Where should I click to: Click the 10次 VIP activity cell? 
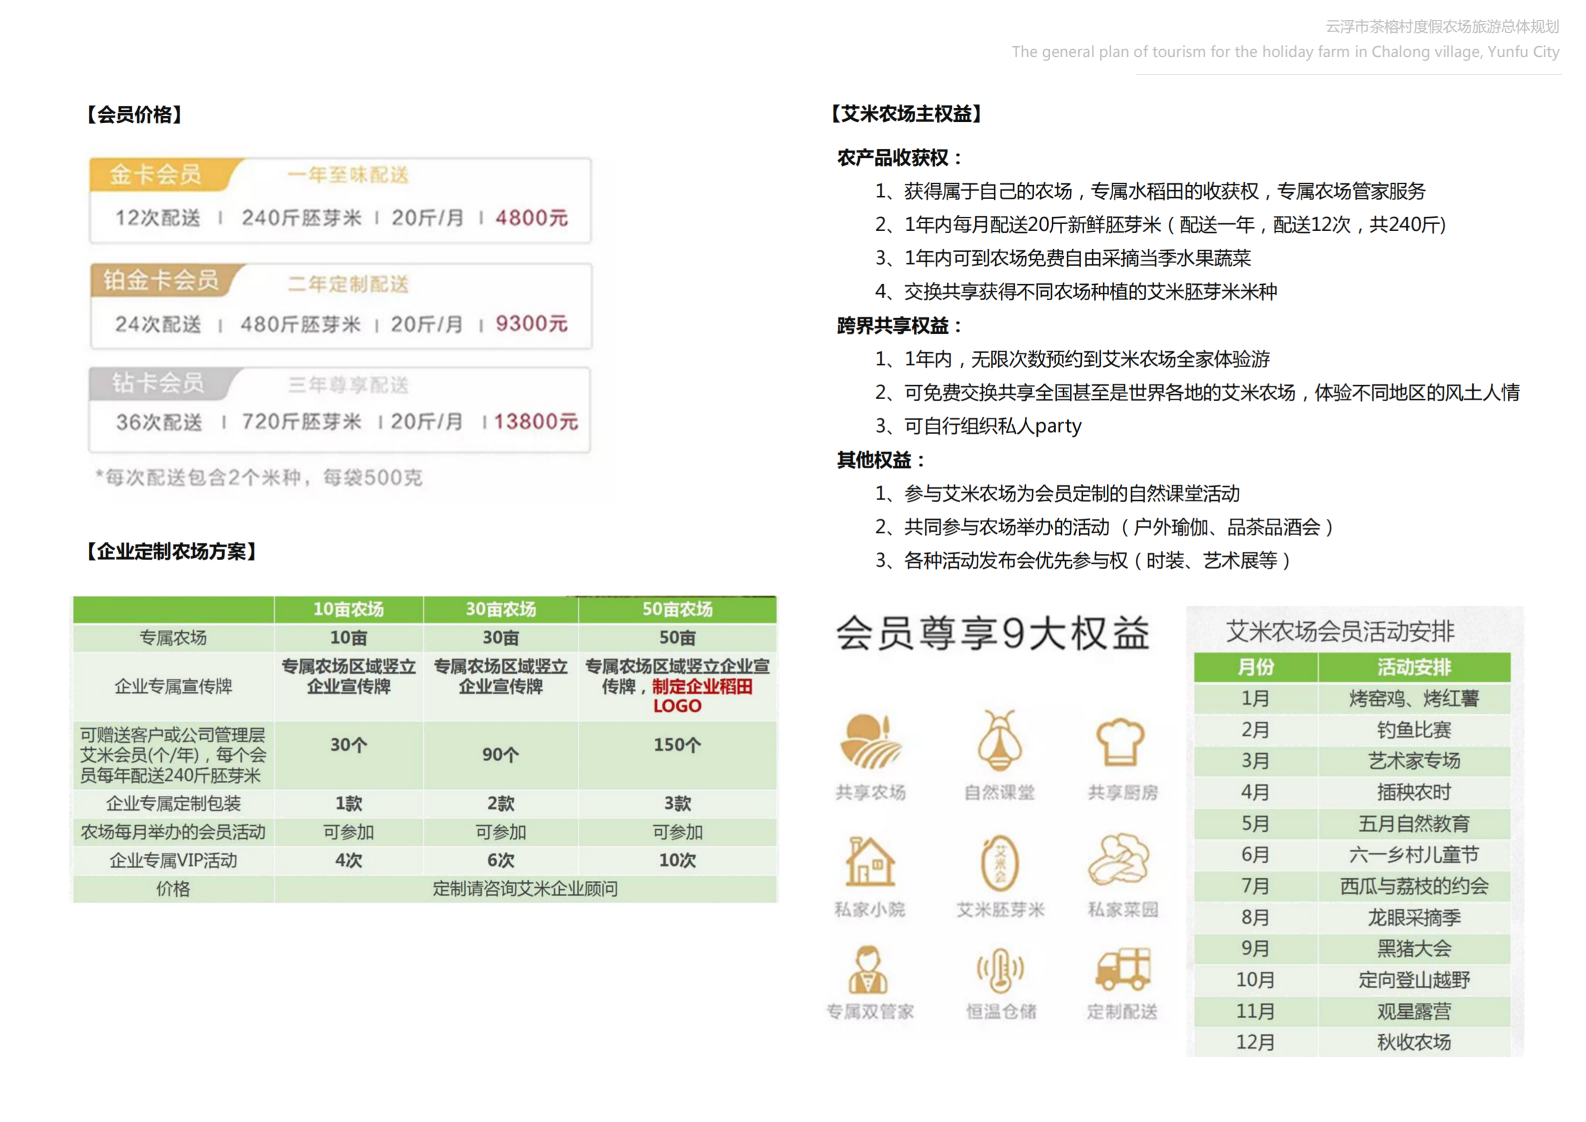point(677,860)
